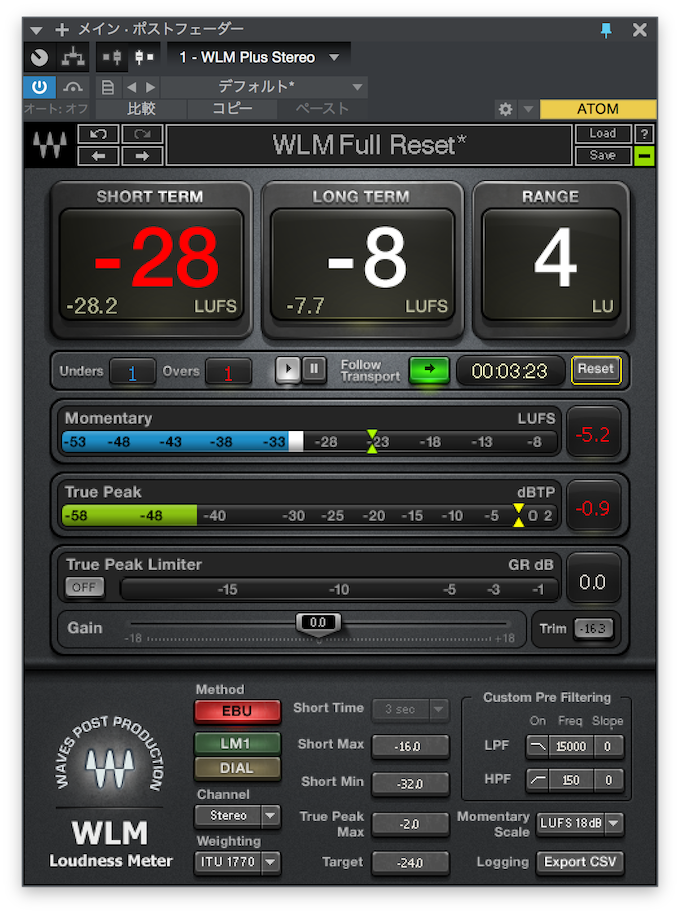Click the Save button

point(603,156)
